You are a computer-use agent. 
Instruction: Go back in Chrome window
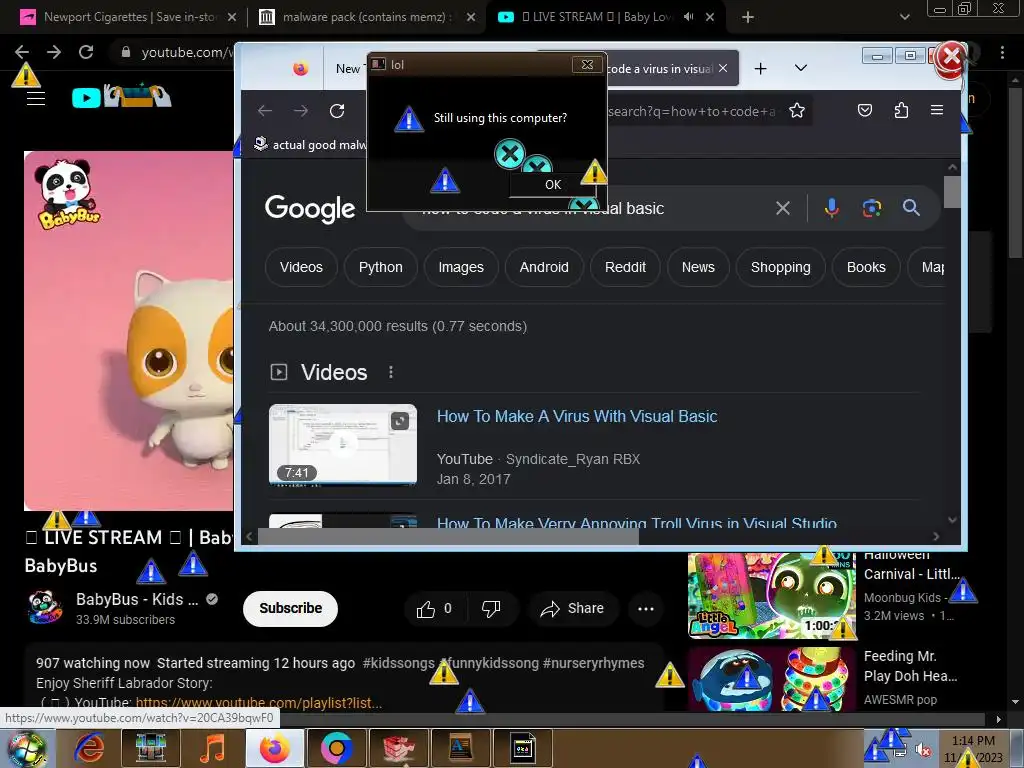[22, 52]
